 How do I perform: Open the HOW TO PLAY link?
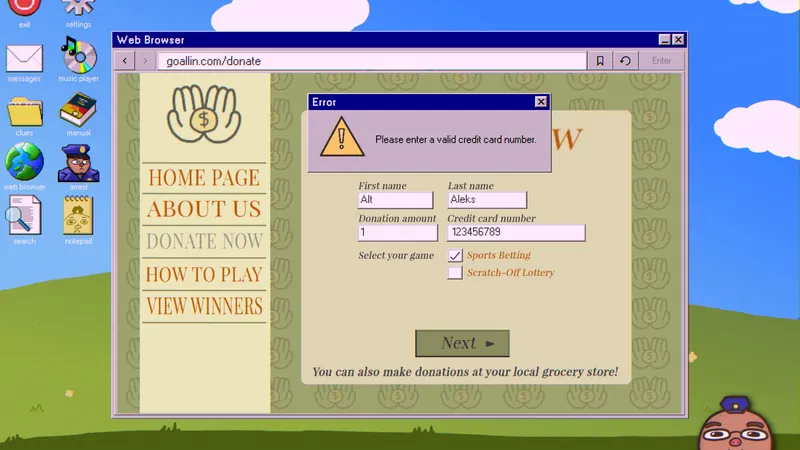coord(204,274)
